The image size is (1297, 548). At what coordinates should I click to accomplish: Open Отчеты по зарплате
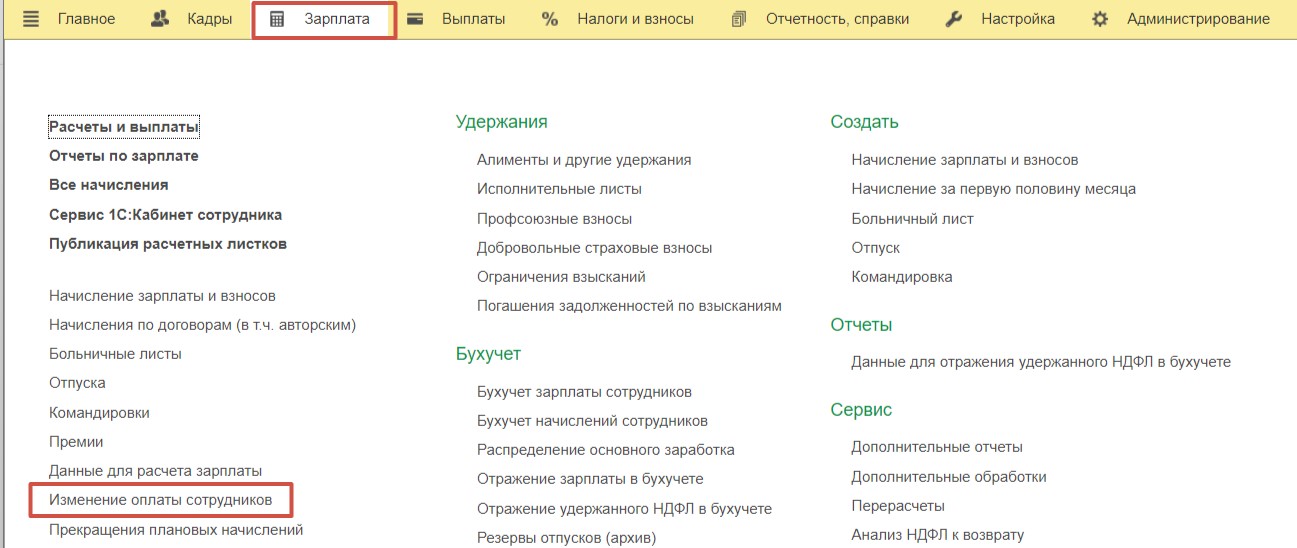click(124, 156)
